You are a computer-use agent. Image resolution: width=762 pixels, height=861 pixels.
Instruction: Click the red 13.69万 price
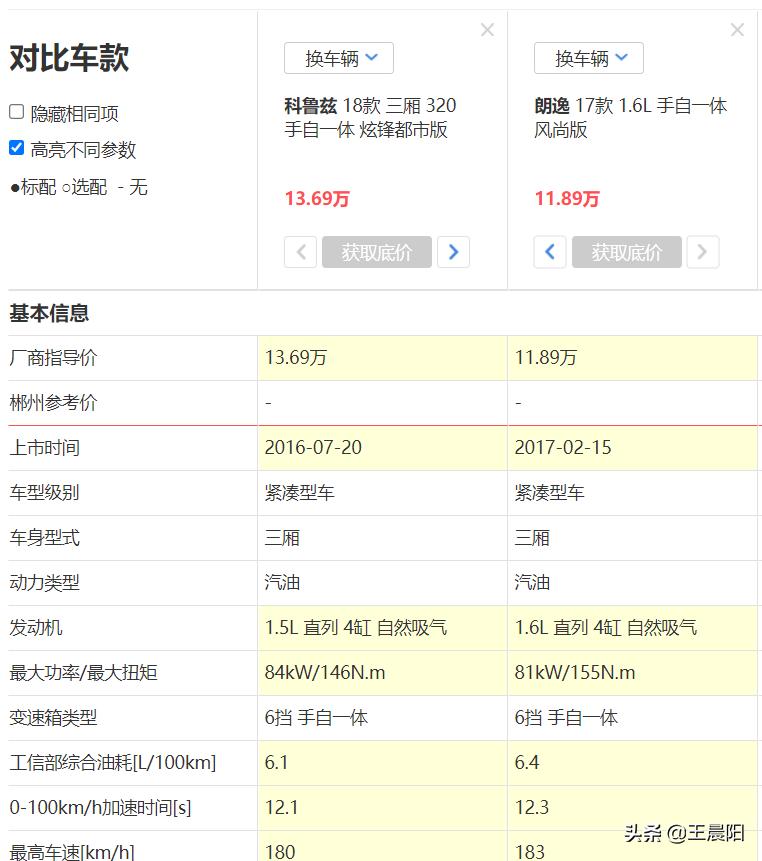click(x=317, y=198)
